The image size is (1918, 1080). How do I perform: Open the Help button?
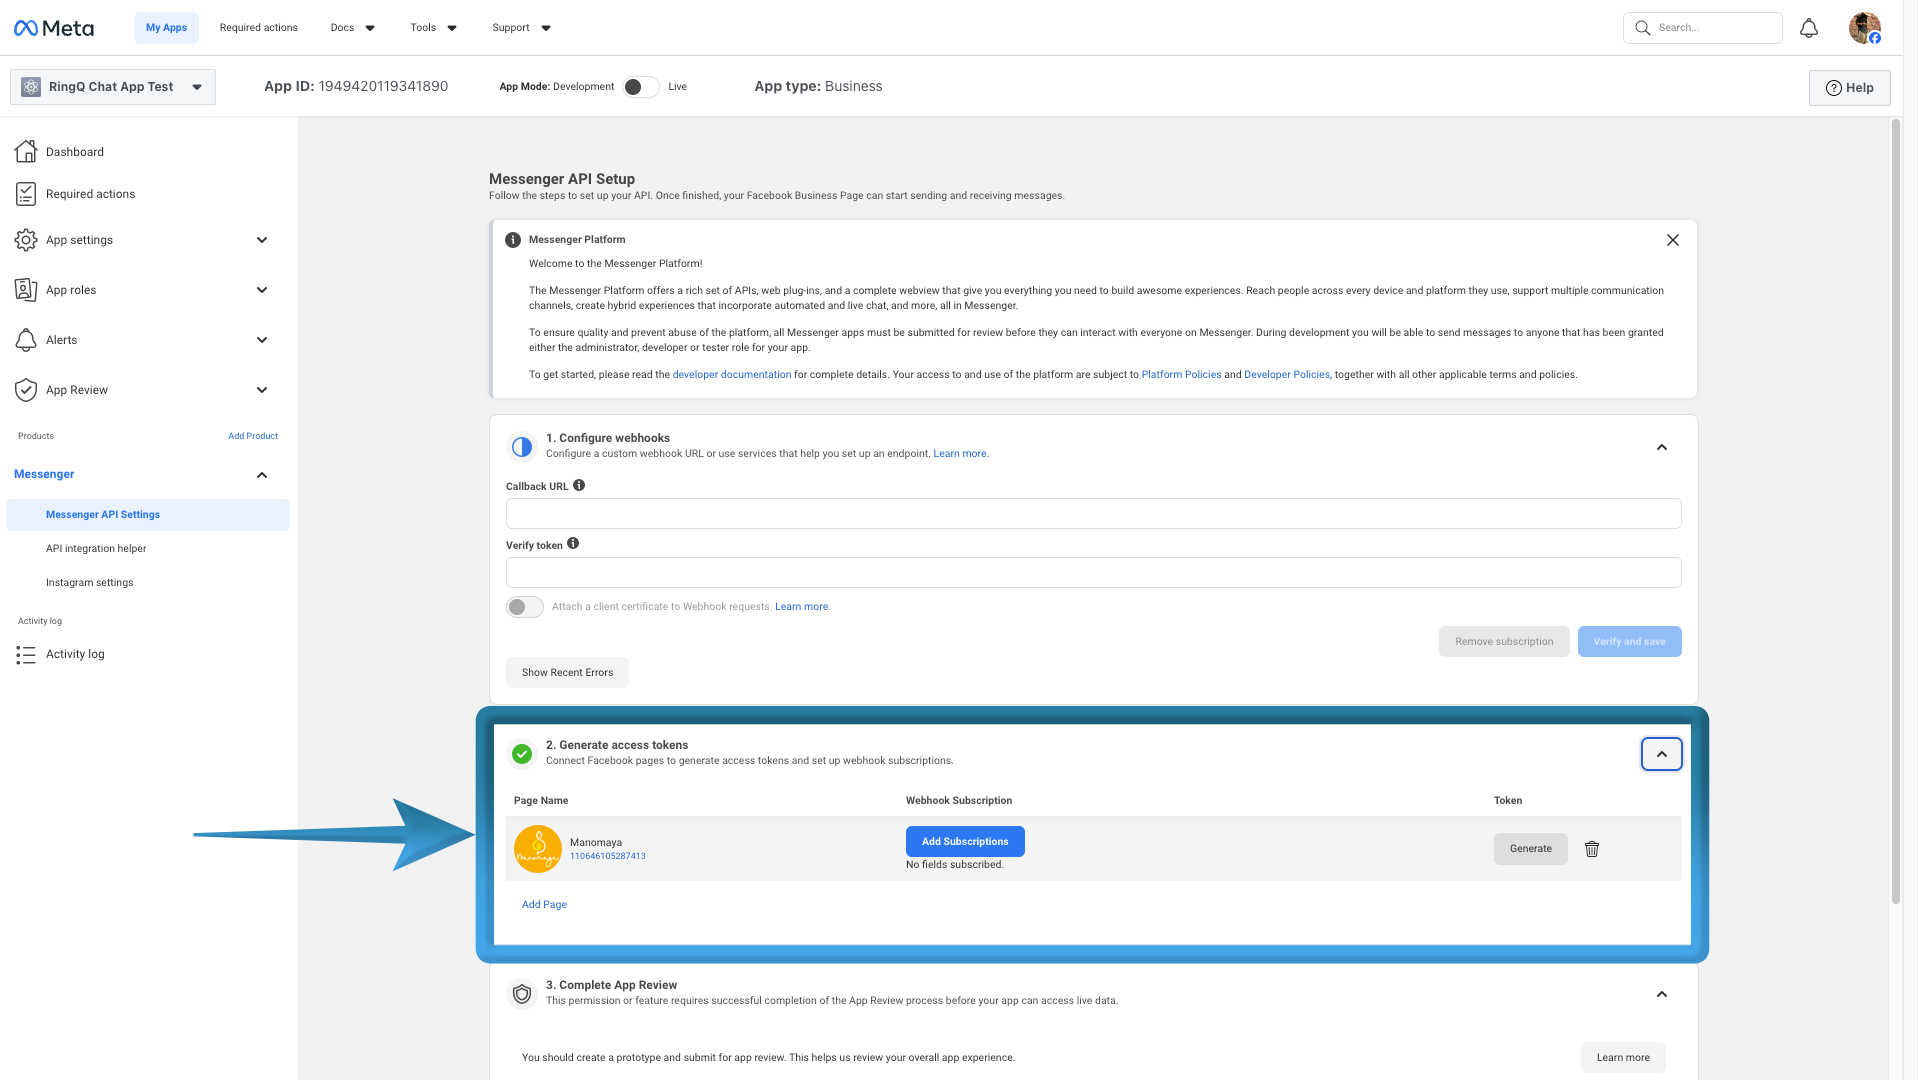tap(1849, 87)
